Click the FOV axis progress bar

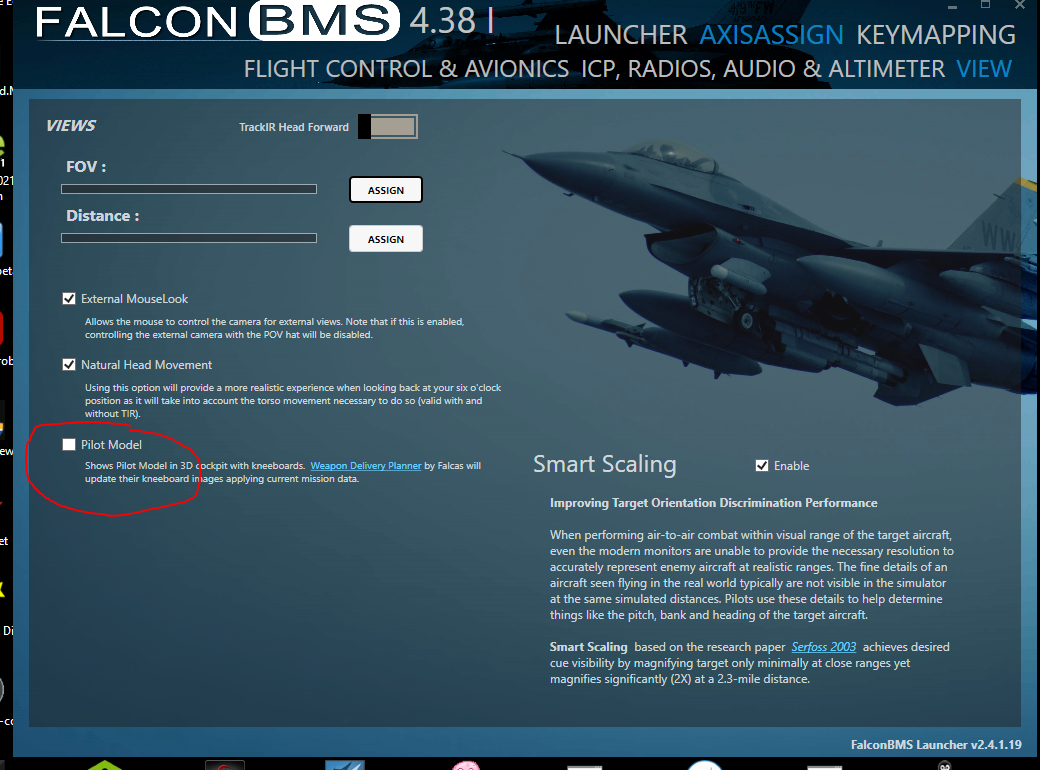click(189, 189)
